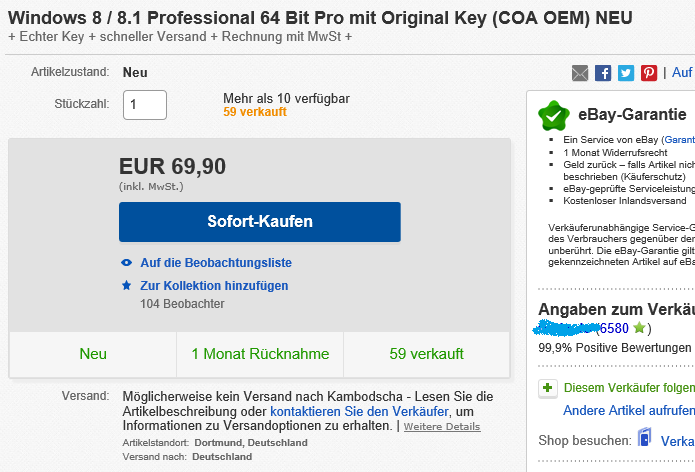
Task: Focus the Stückzahl quantity field
Action: (x=145, y=104)
